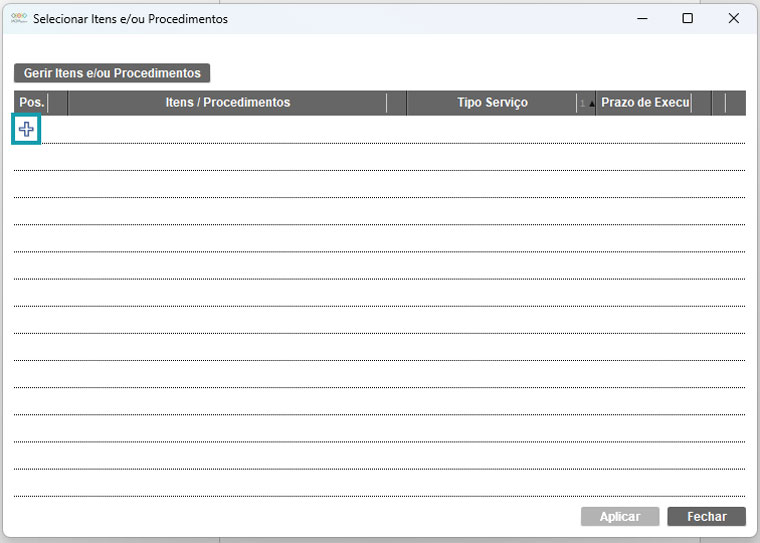Image resolution: width=760 pixels, height=543 pixels.
Task: Click the application icon in the title bar
Action: coord(18,18)
